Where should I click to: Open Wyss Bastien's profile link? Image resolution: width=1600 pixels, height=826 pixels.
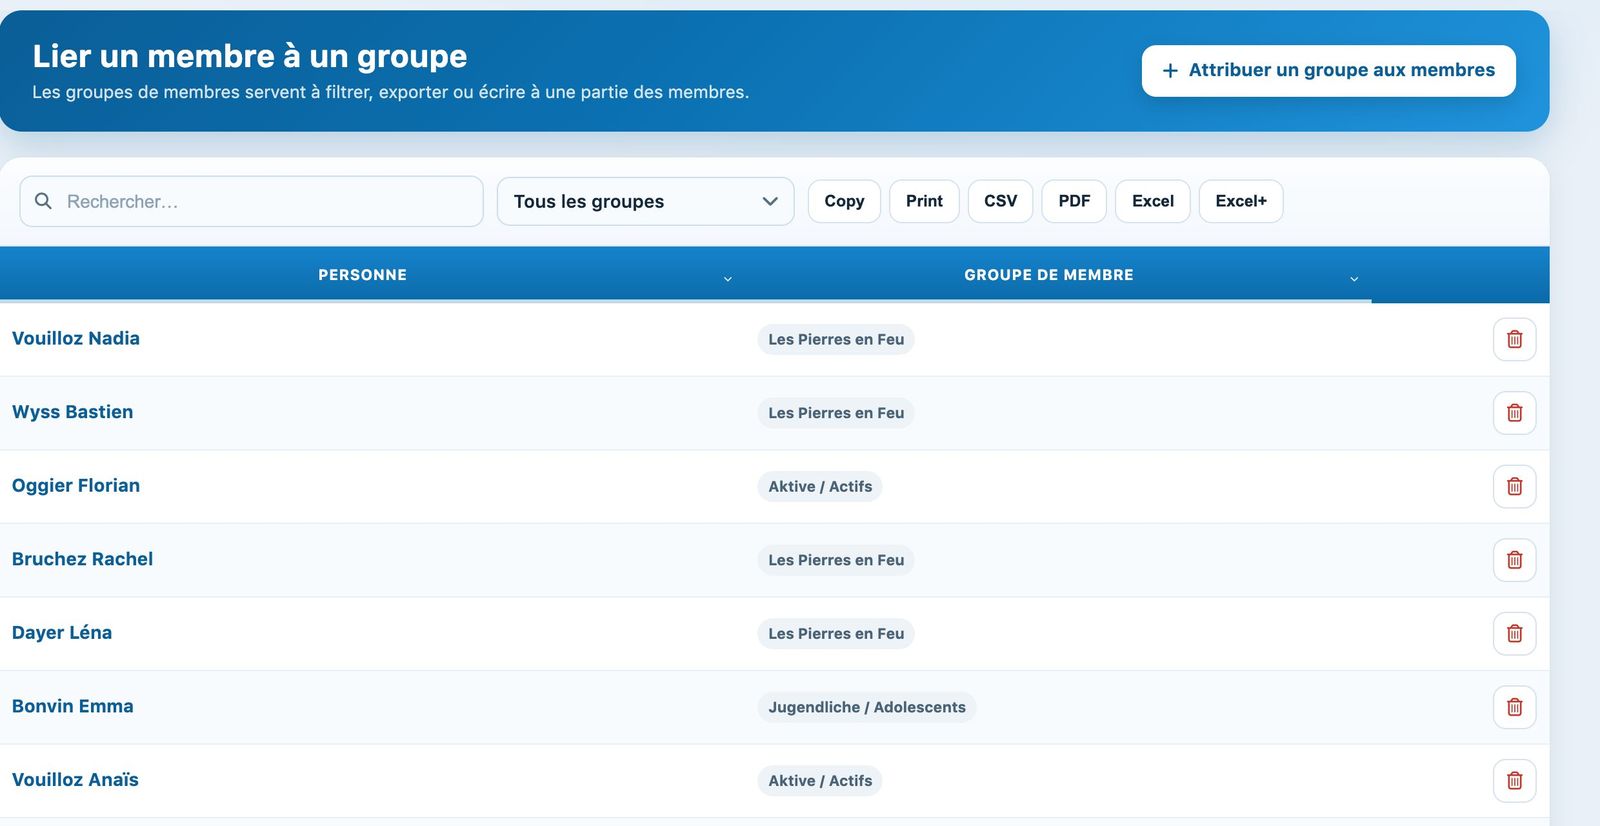click(x=72, y=412)
